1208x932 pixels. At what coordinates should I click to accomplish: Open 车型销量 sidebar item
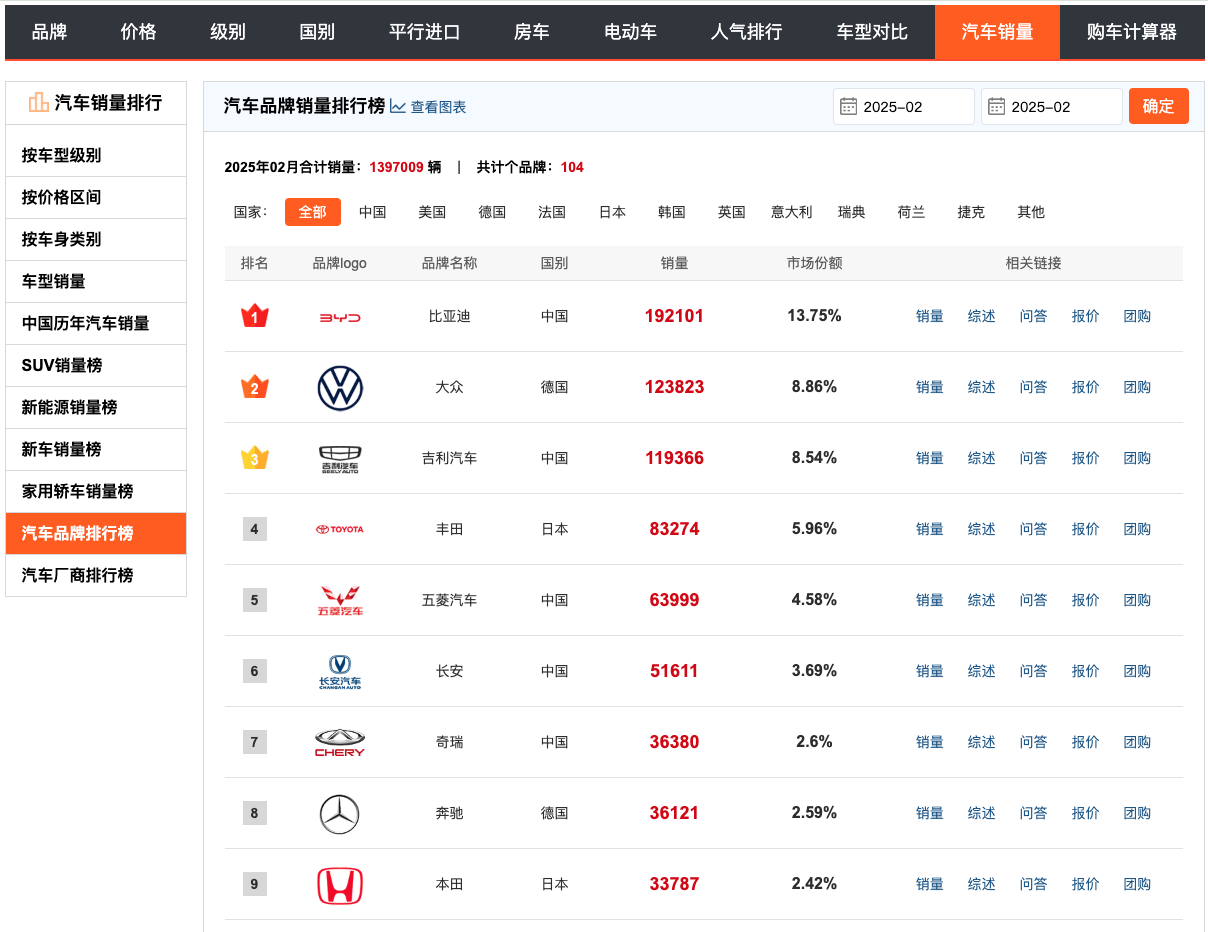click(x=96, y=281)
